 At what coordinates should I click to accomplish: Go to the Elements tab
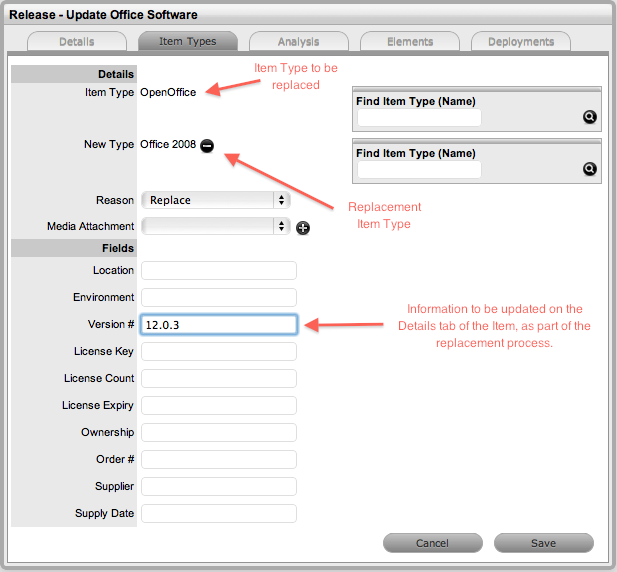pos(410,41)
